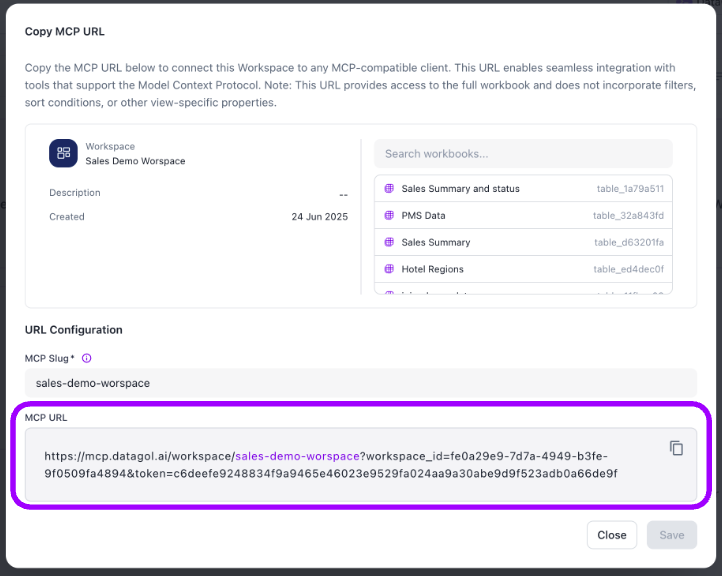
Task: Copy the MCP URL with clipboard icon
Action: coord(676,448)
